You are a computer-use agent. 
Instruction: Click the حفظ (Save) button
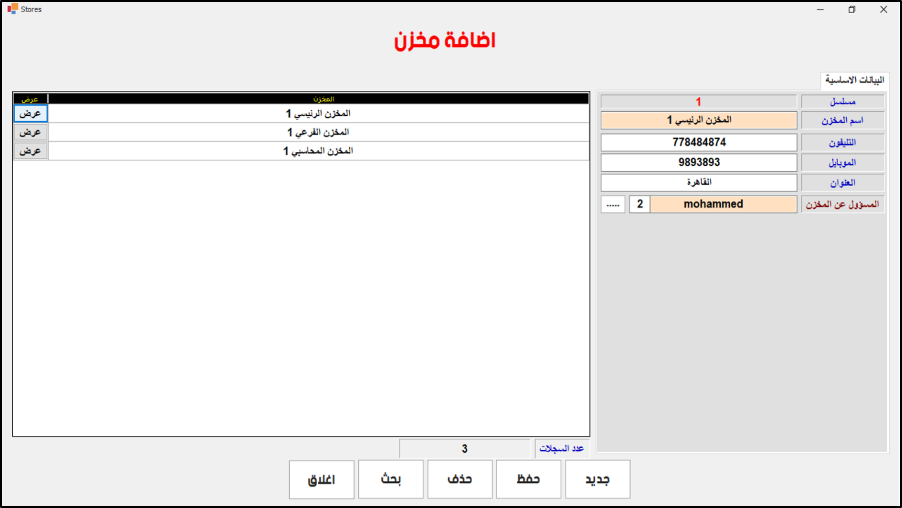point(528,480)
